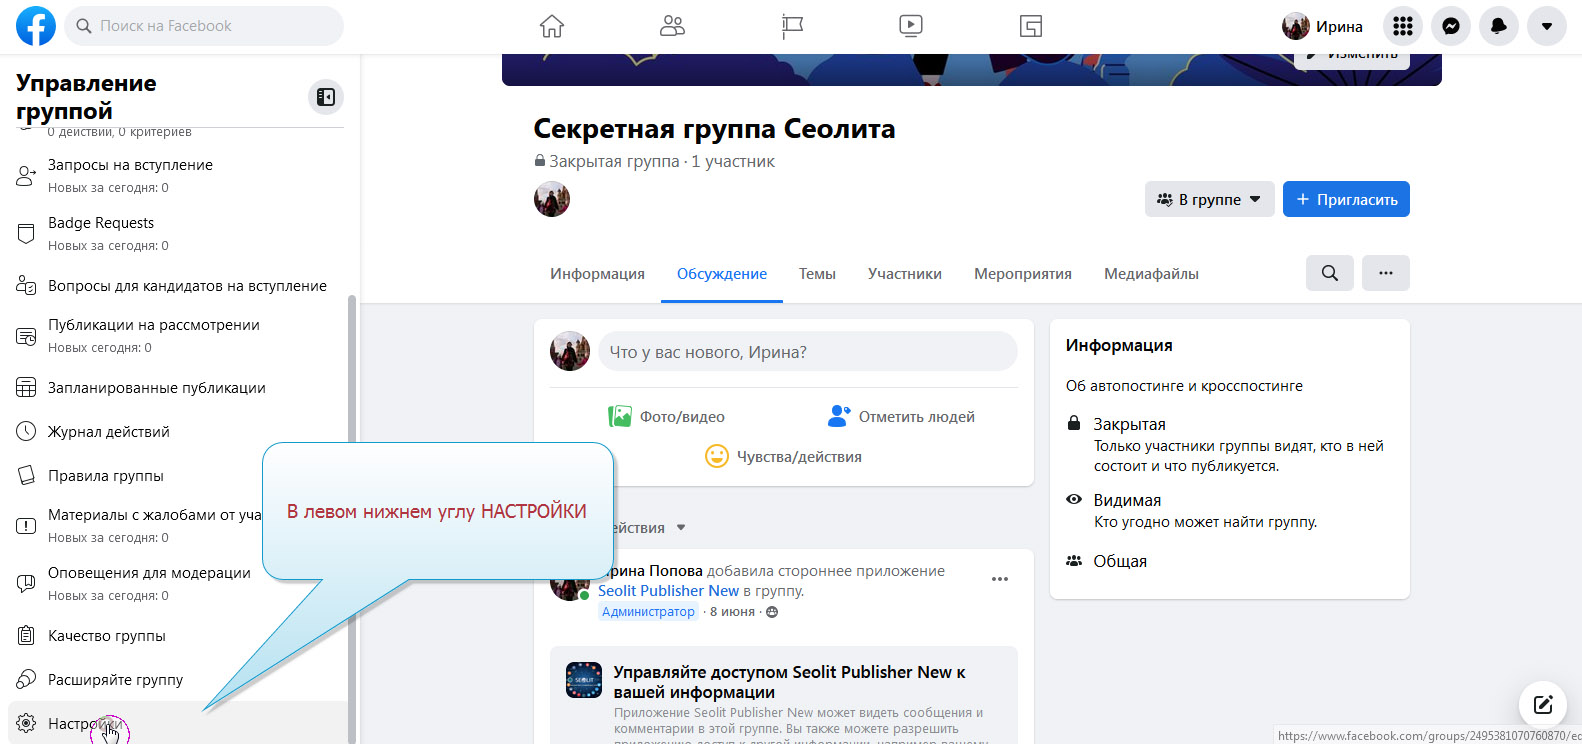Open the Seolit Publisher New link
This screenshot has height=744, width=1582.
(x=668, y=591)
